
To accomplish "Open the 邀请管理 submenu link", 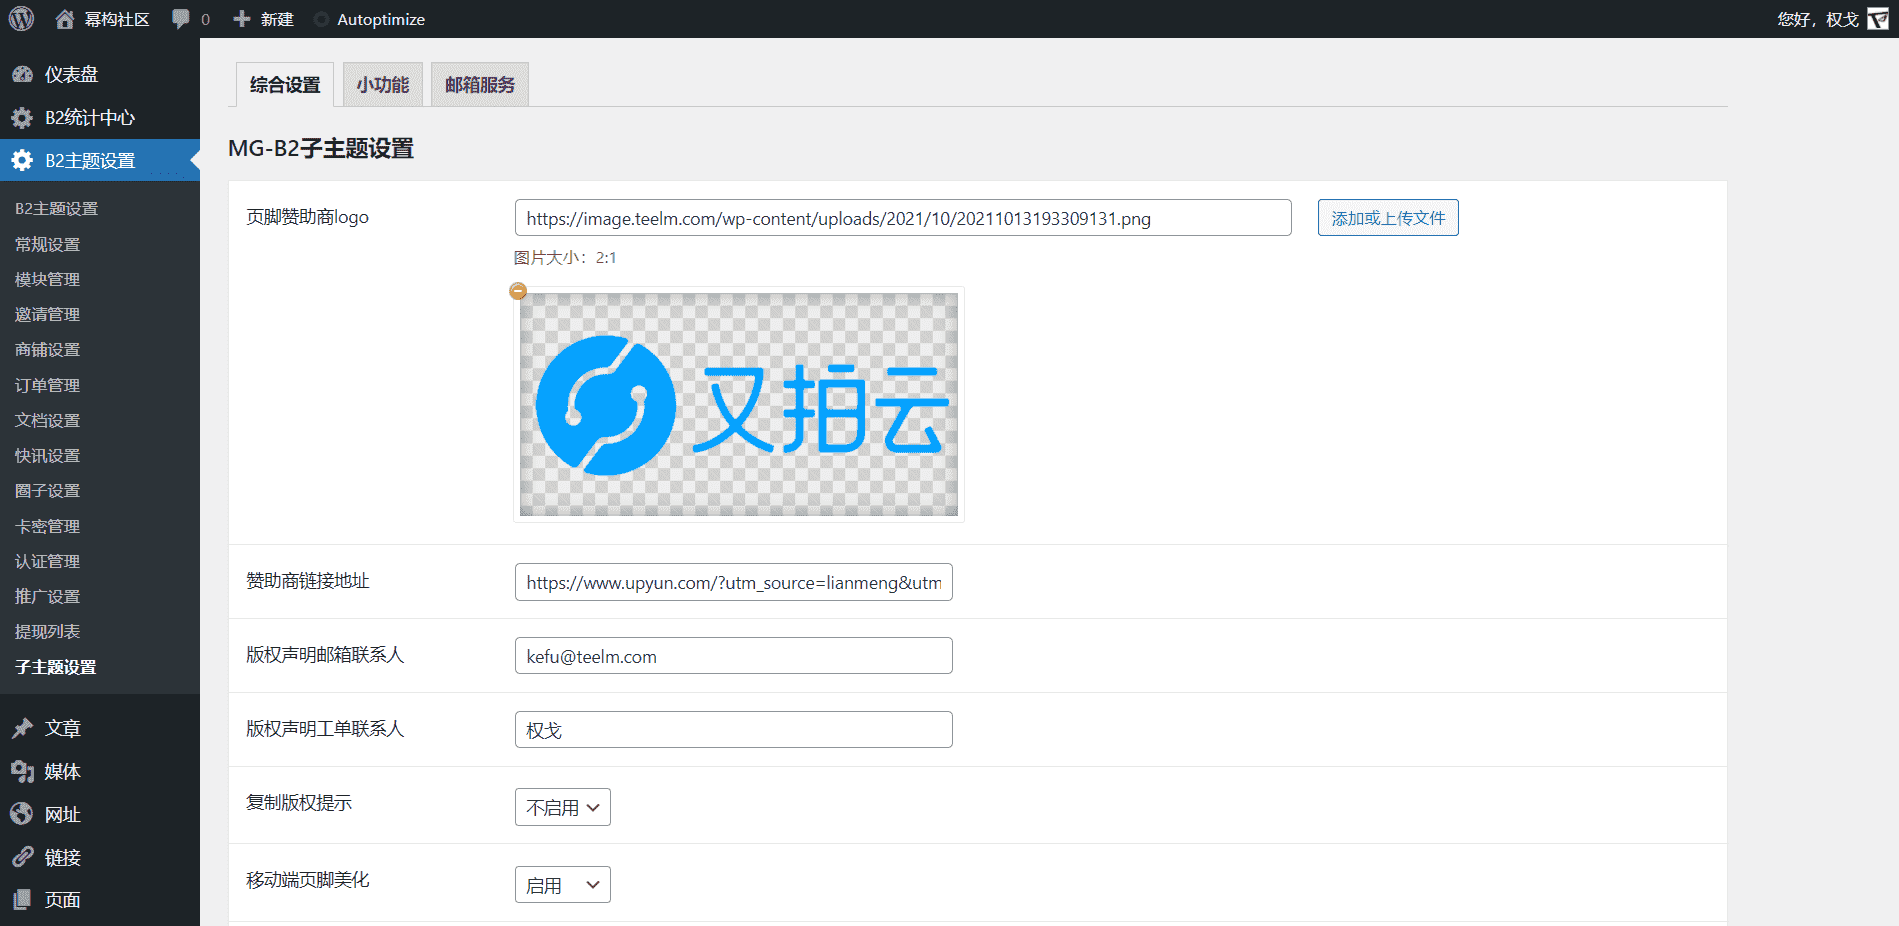I will [x=47, y=314].
